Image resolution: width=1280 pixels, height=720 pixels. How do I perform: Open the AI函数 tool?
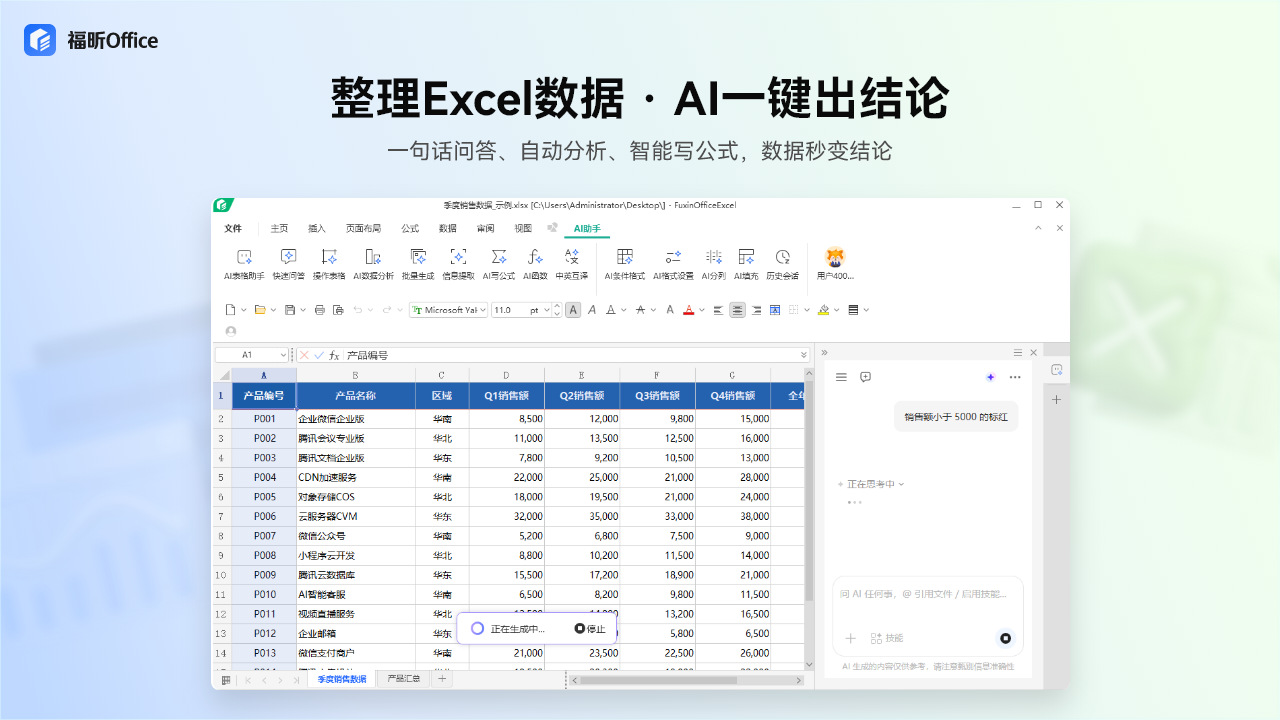(x=535, y=264)
